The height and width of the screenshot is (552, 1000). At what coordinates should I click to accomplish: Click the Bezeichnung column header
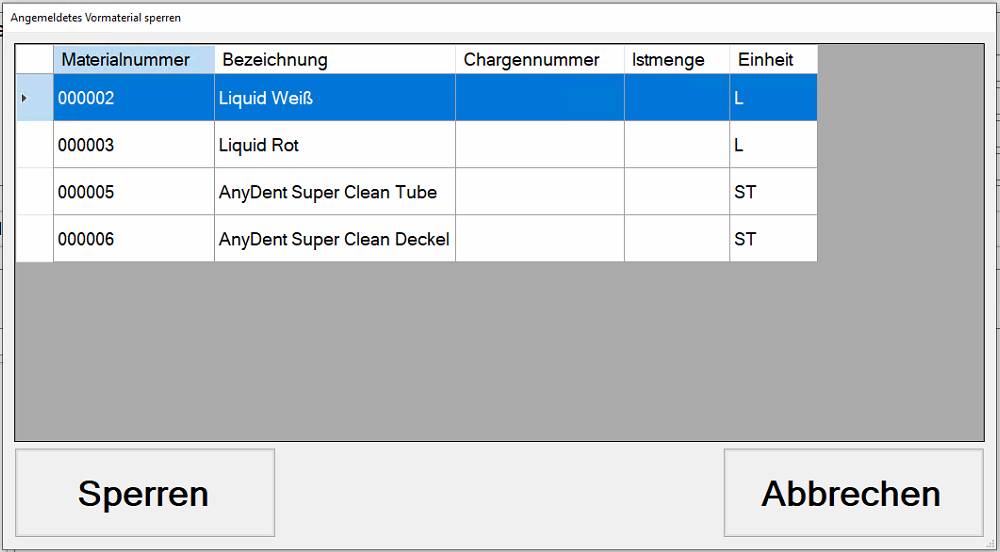(334, 60)
